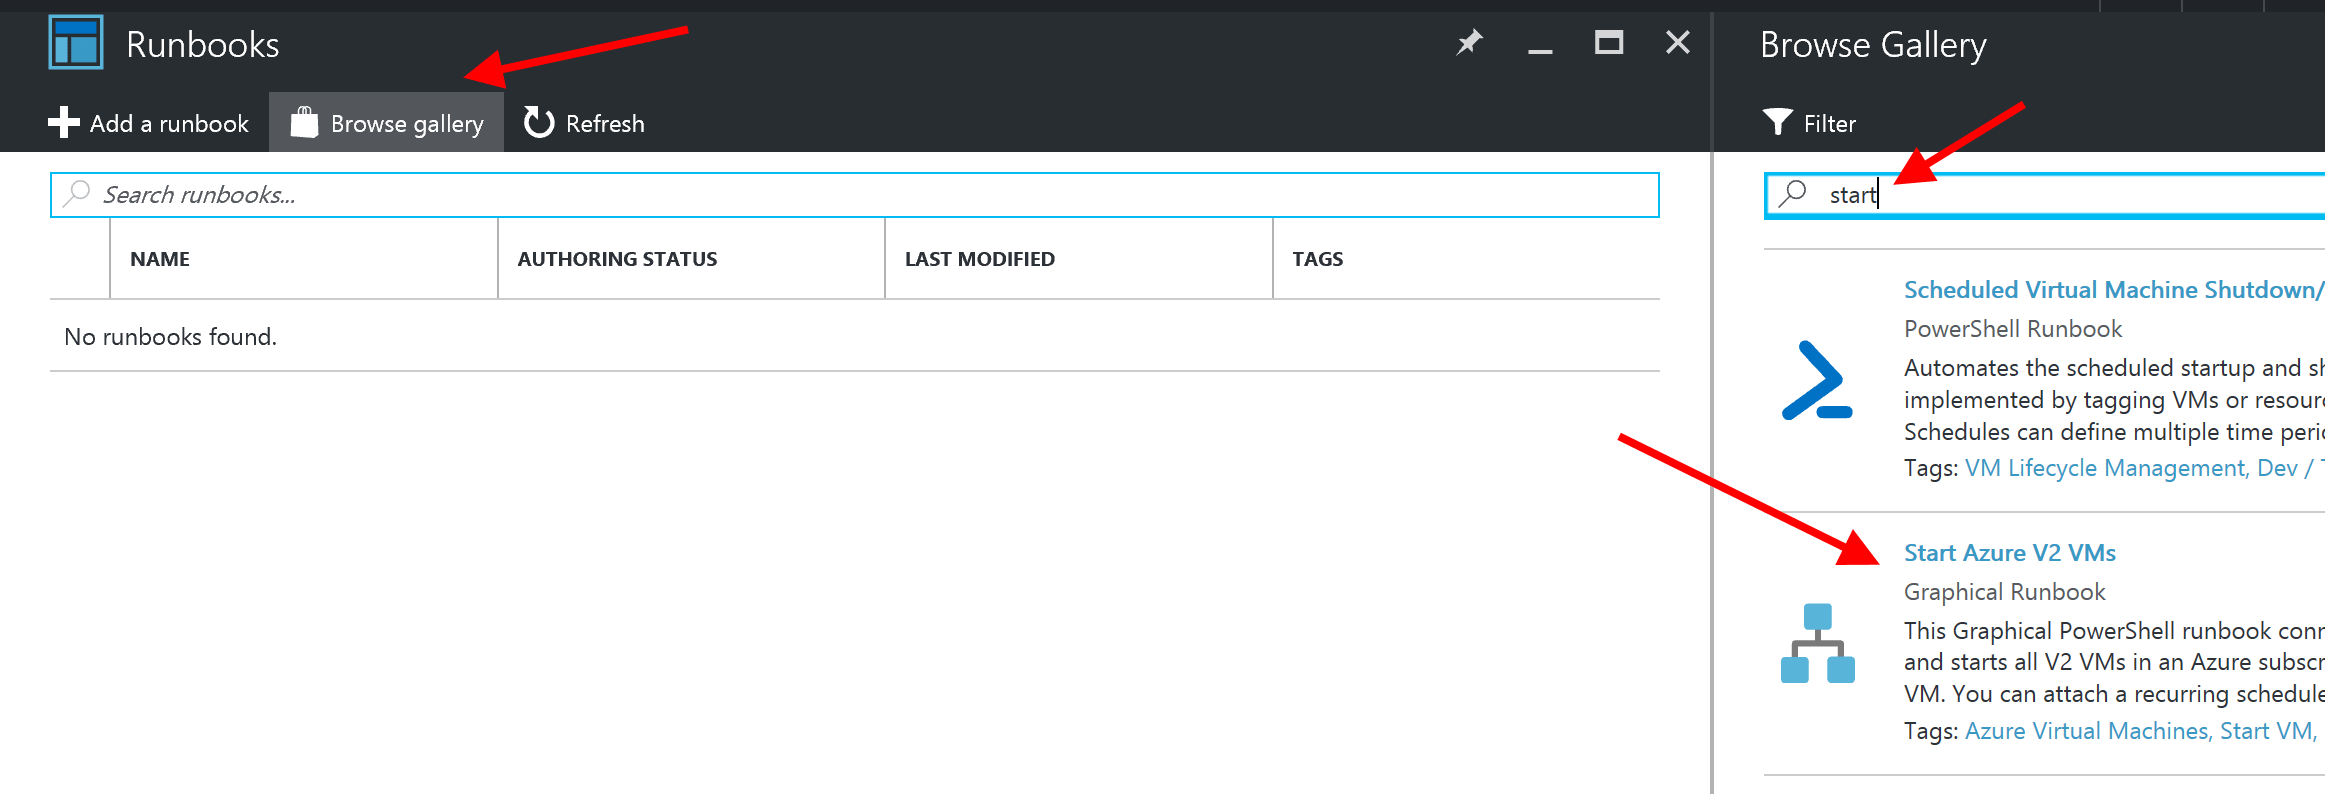2325x794 pixels.
Task: Click the PowerShell runbook icon
Action: (1817, 380)
